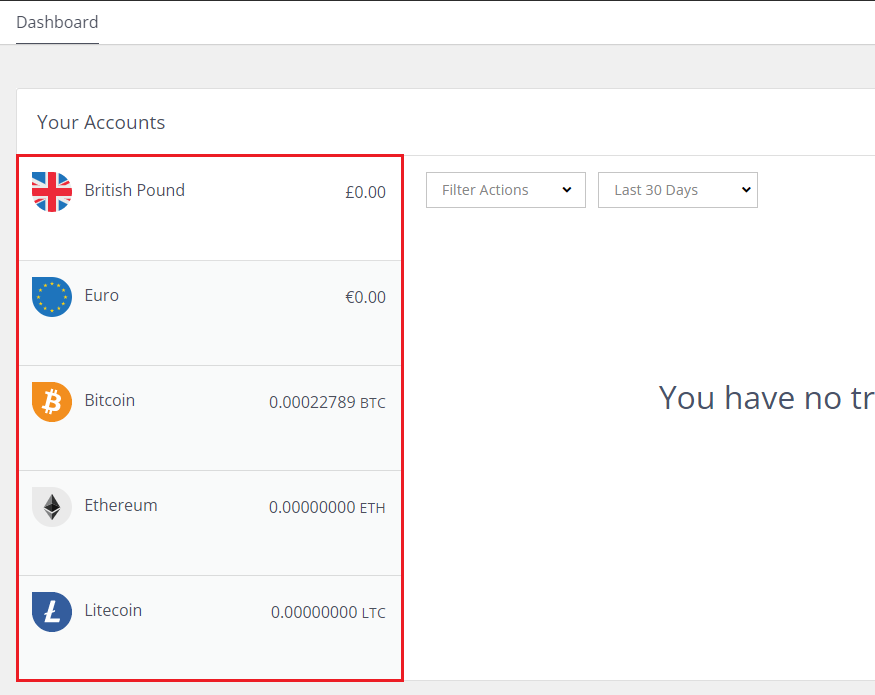875x695 pixels.
Task: Click the Euro EU flag icon
Action: click(x=52, y=297)
